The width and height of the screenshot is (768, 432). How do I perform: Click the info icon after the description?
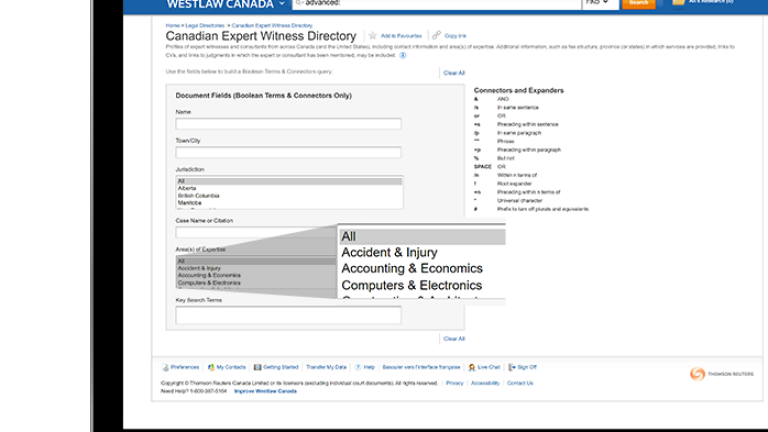pyautogui.click(x=403, y=55)
